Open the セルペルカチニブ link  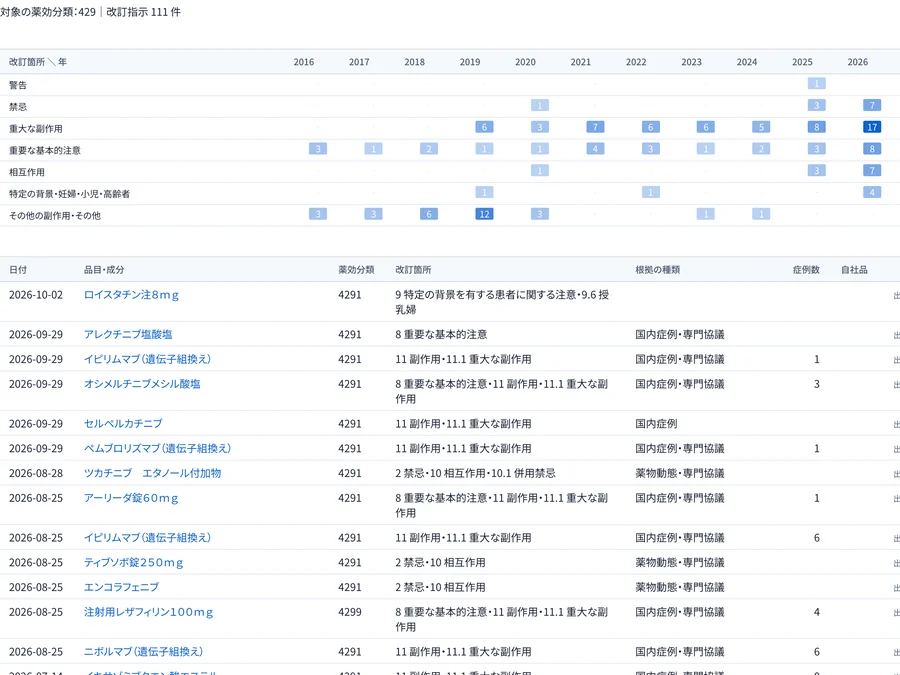[123, 424]
